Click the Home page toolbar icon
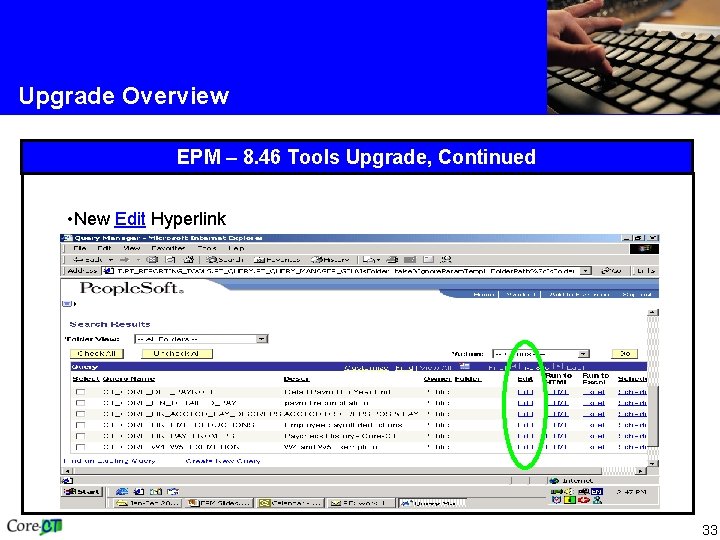Screen dimensions: 720x540 [x=188, y=259]
